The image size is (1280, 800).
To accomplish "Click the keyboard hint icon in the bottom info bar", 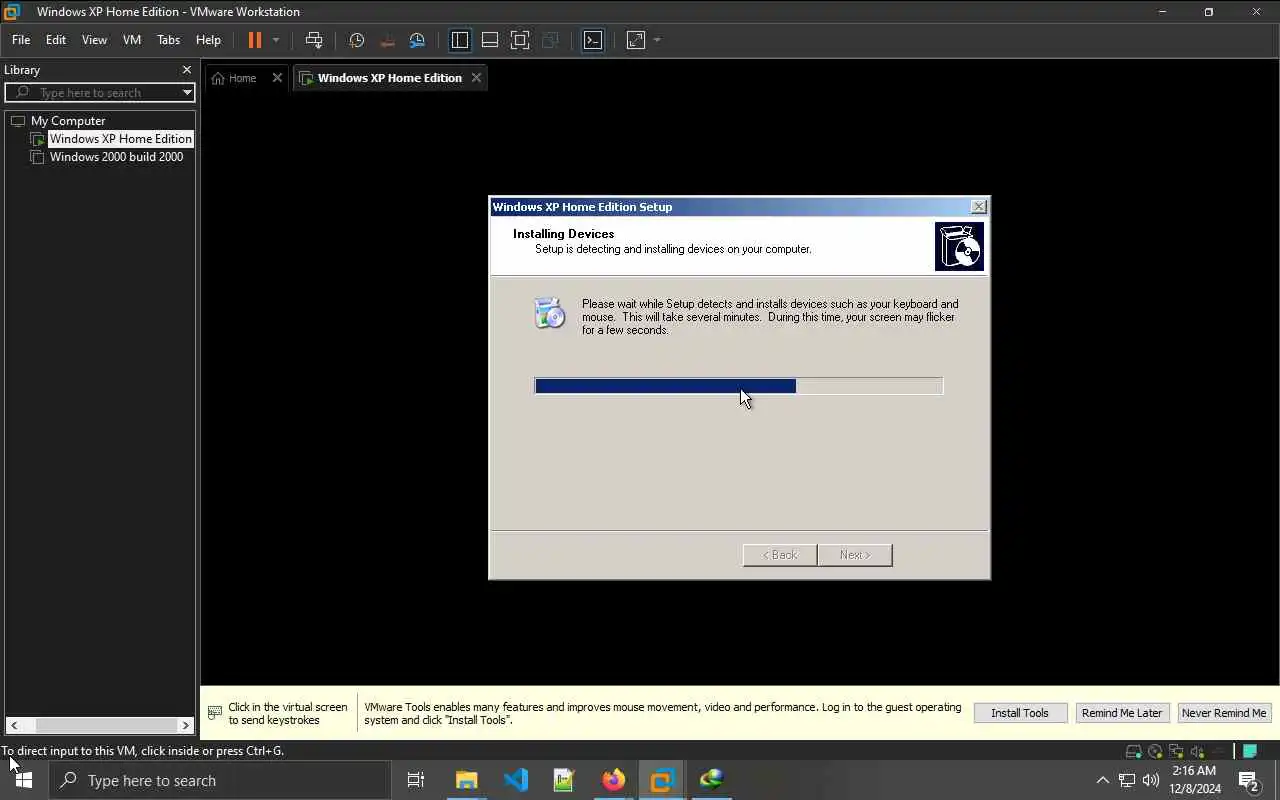I will (215, 713).
